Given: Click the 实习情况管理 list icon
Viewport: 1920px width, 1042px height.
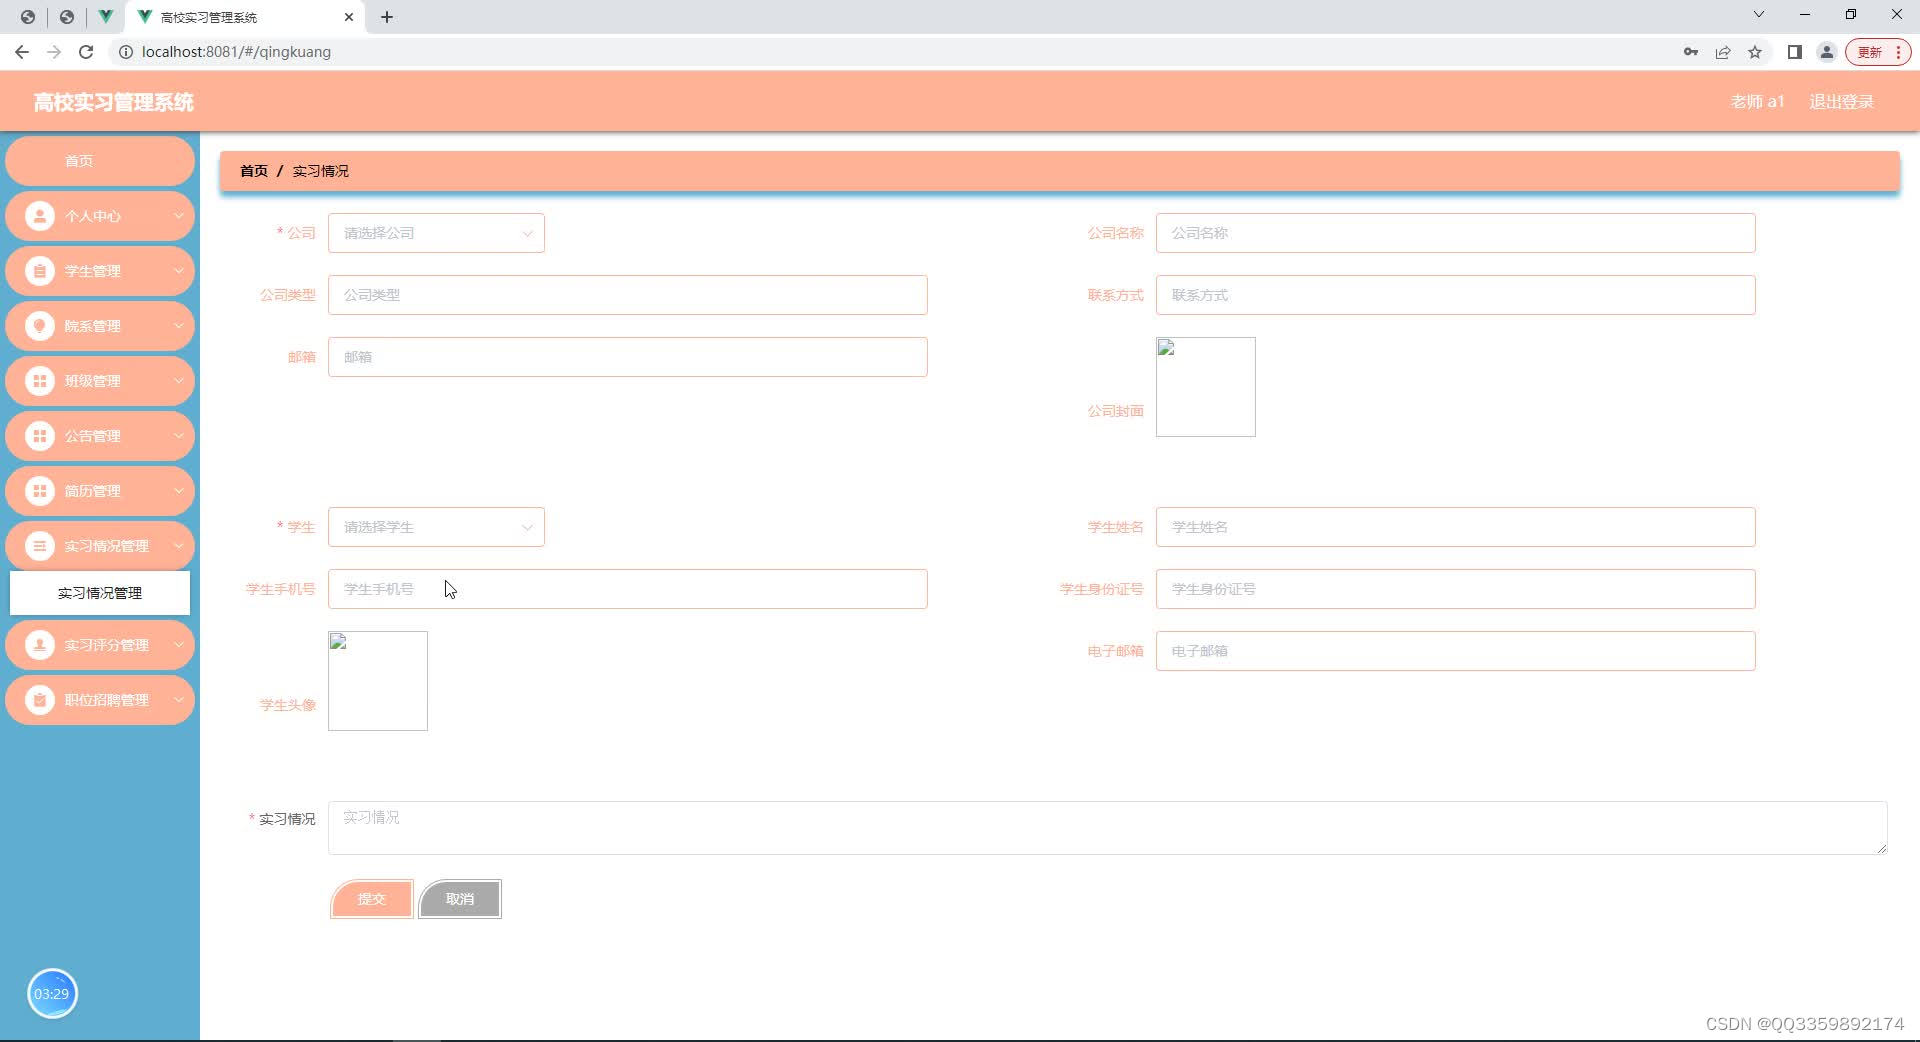Looking at the screenshot, I should point(40,546).
